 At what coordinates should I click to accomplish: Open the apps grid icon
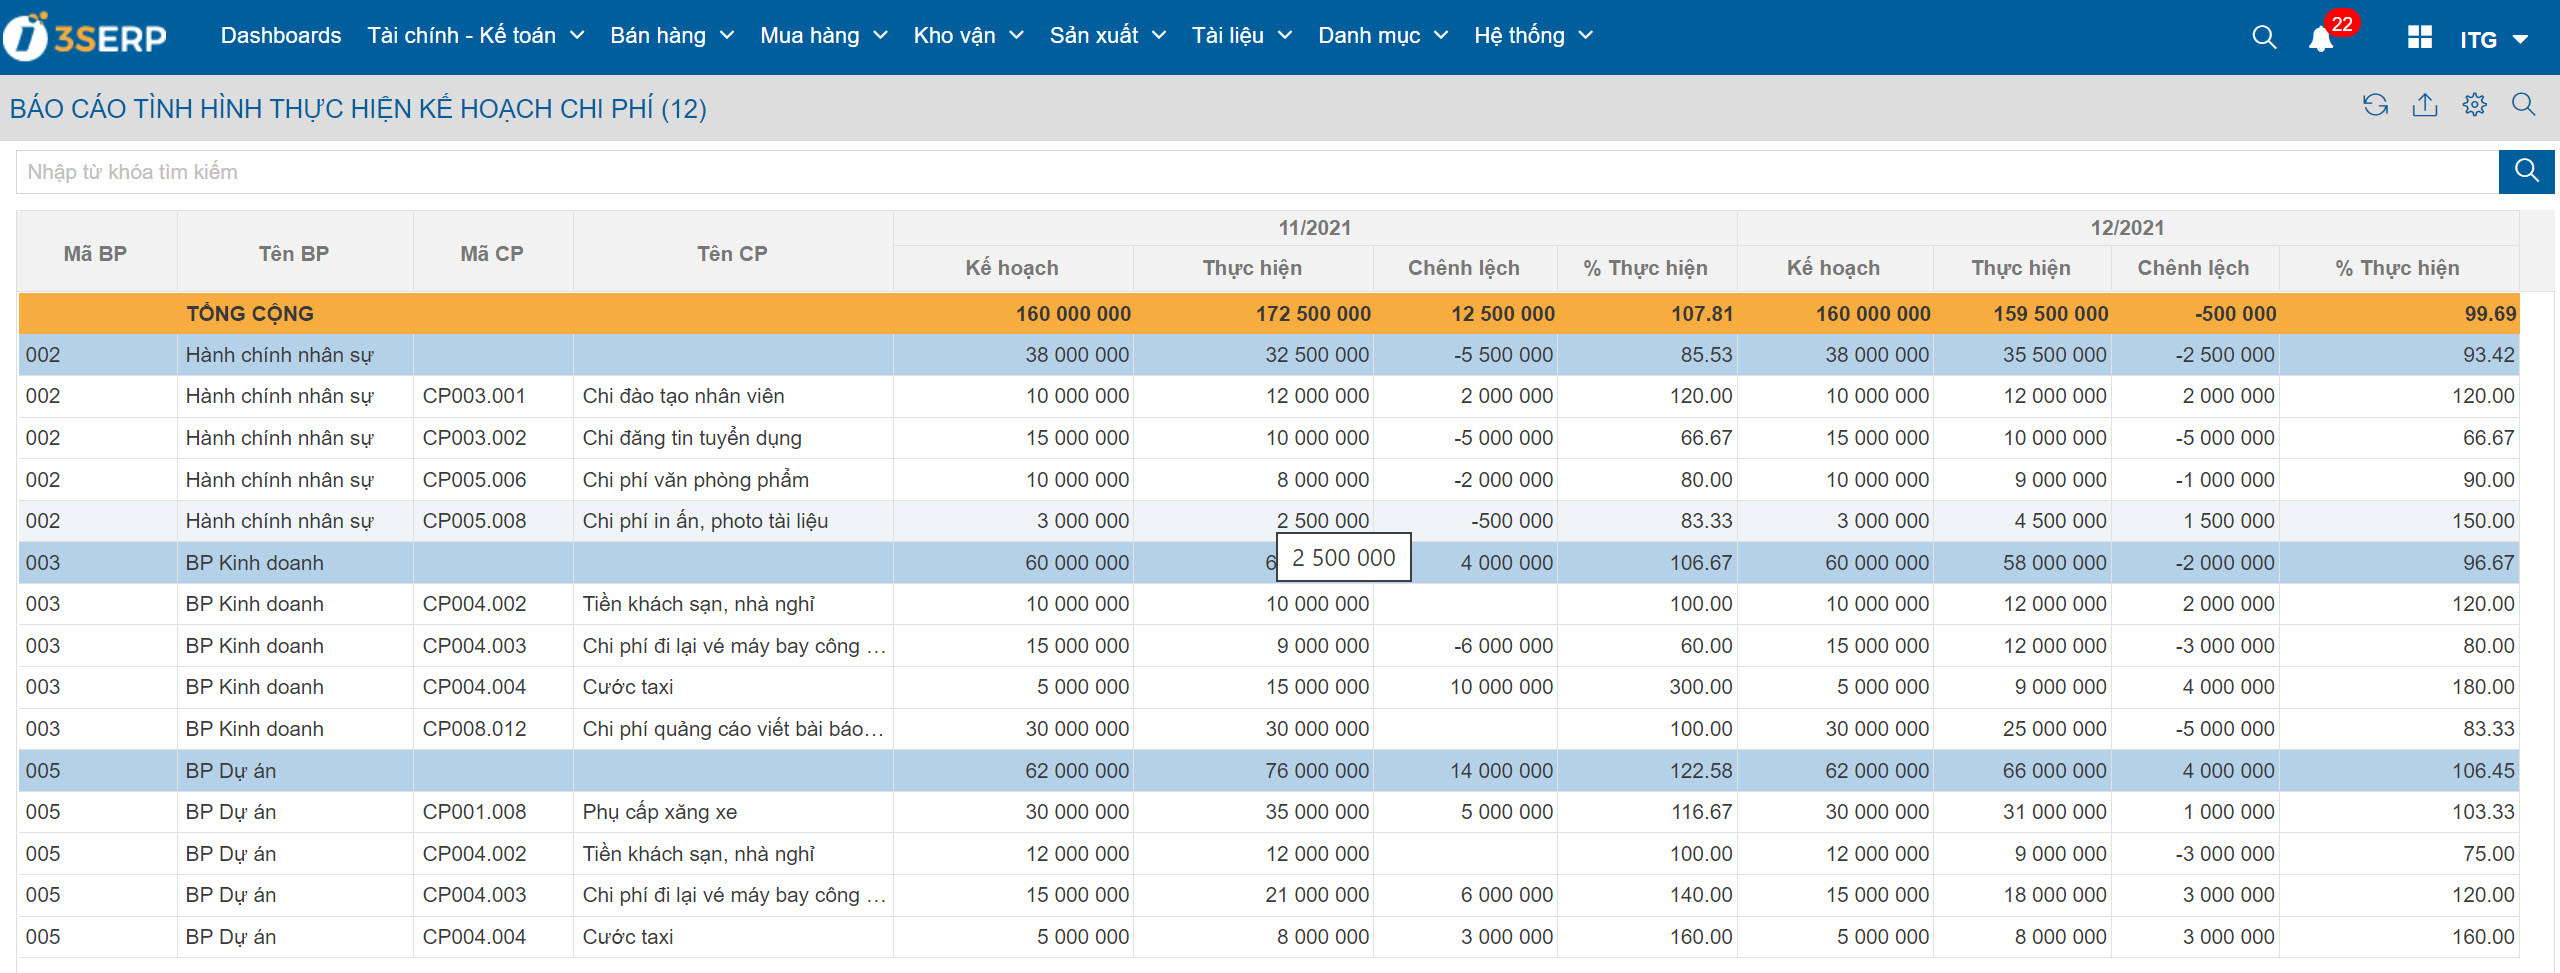tap(2419, 37)
